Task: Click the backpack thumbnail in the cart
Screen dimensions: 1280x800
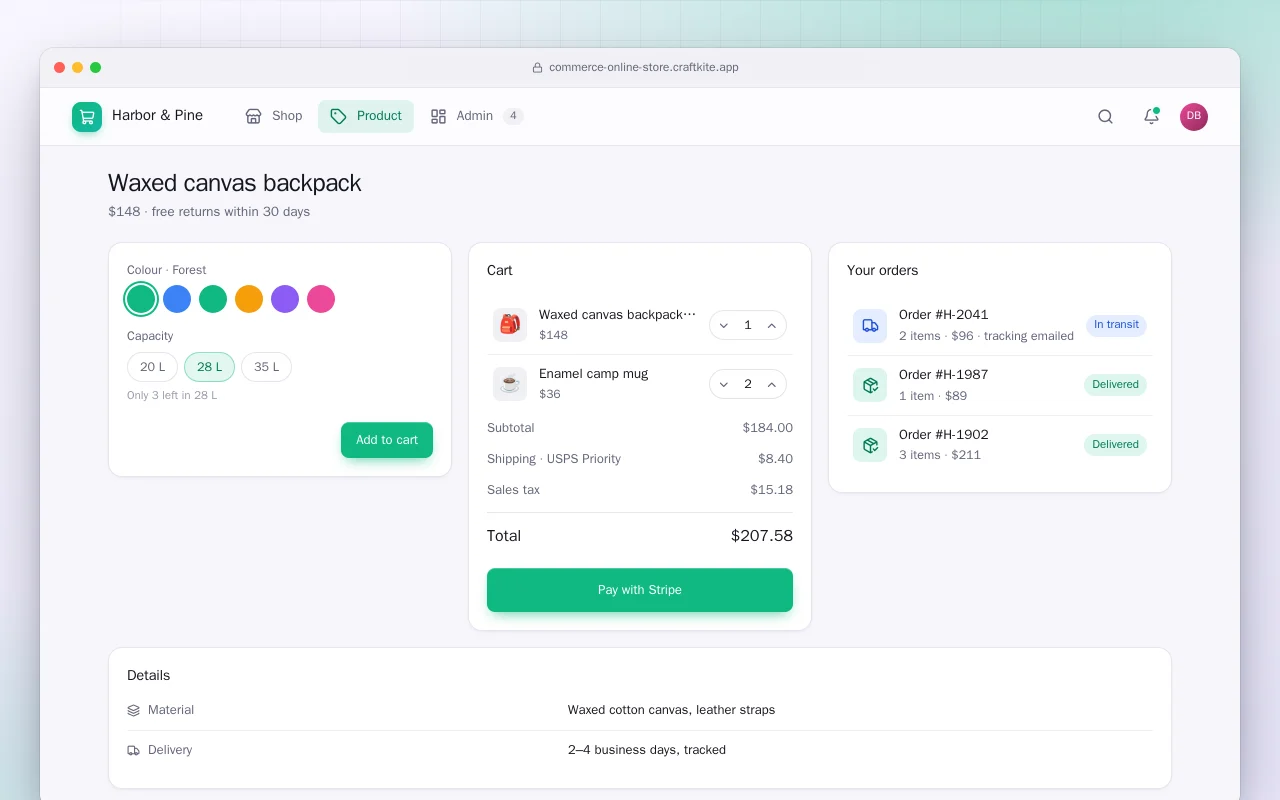Action: [510, 324]
